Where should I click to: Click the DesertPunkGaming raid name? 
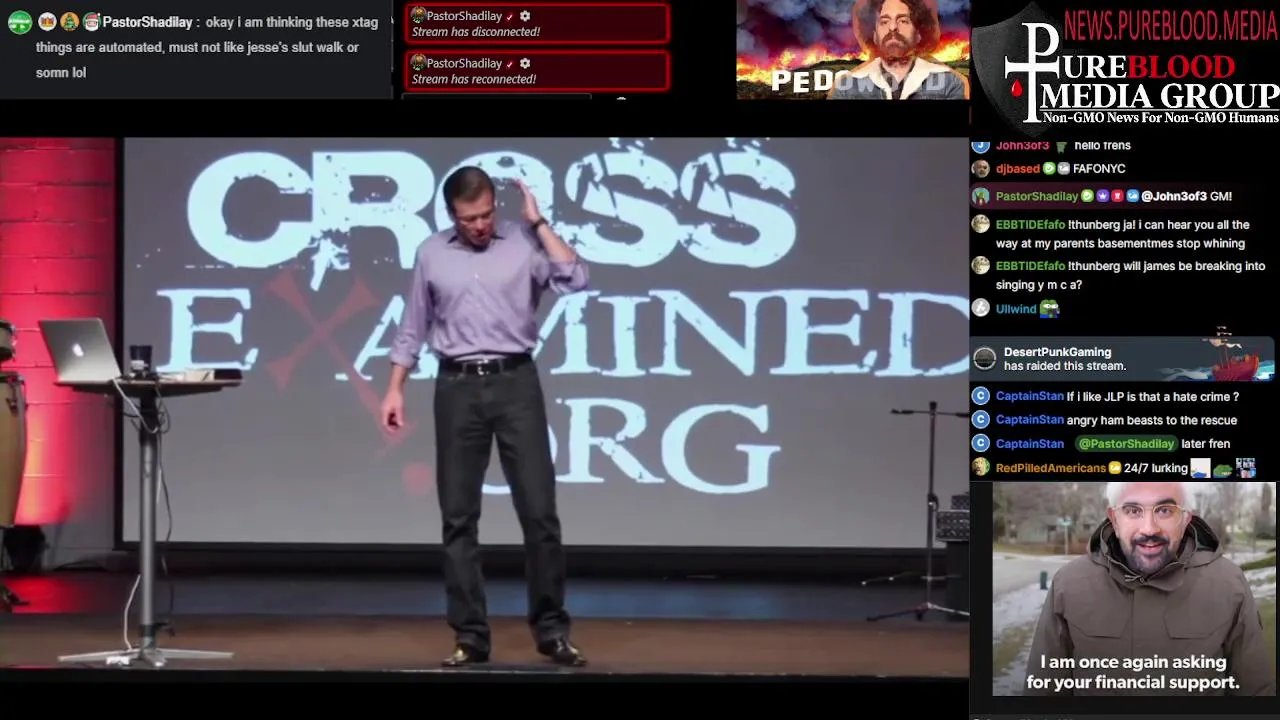pyautogui.click(x=1057, y=352)
